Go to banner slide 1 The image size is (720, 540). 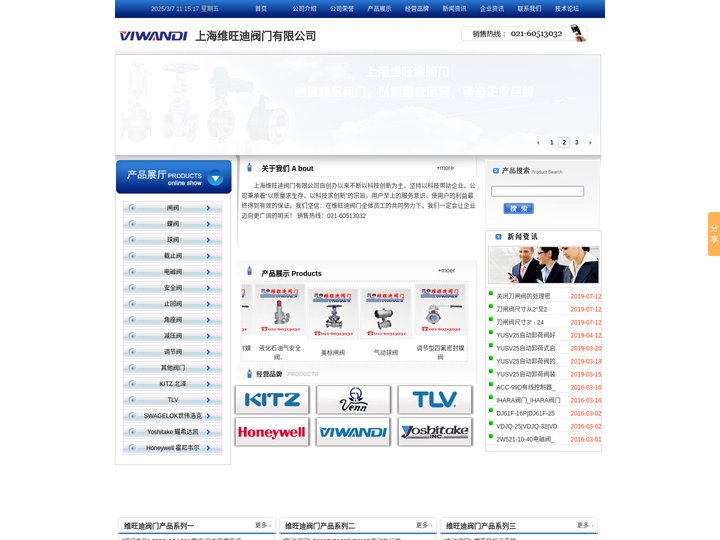click(x=551, y=142)
